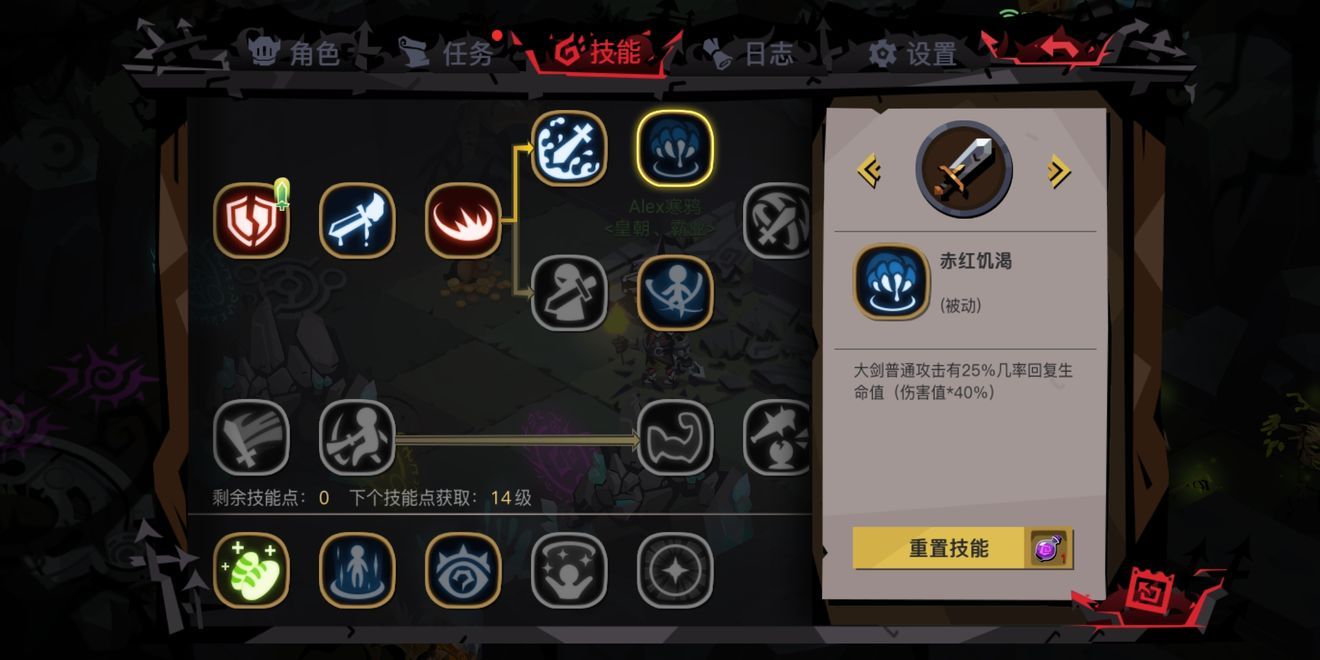Switch to previous weapon with left arrow
The width and height of the screenshot is (1320, 660).
(x=869, y=171)
